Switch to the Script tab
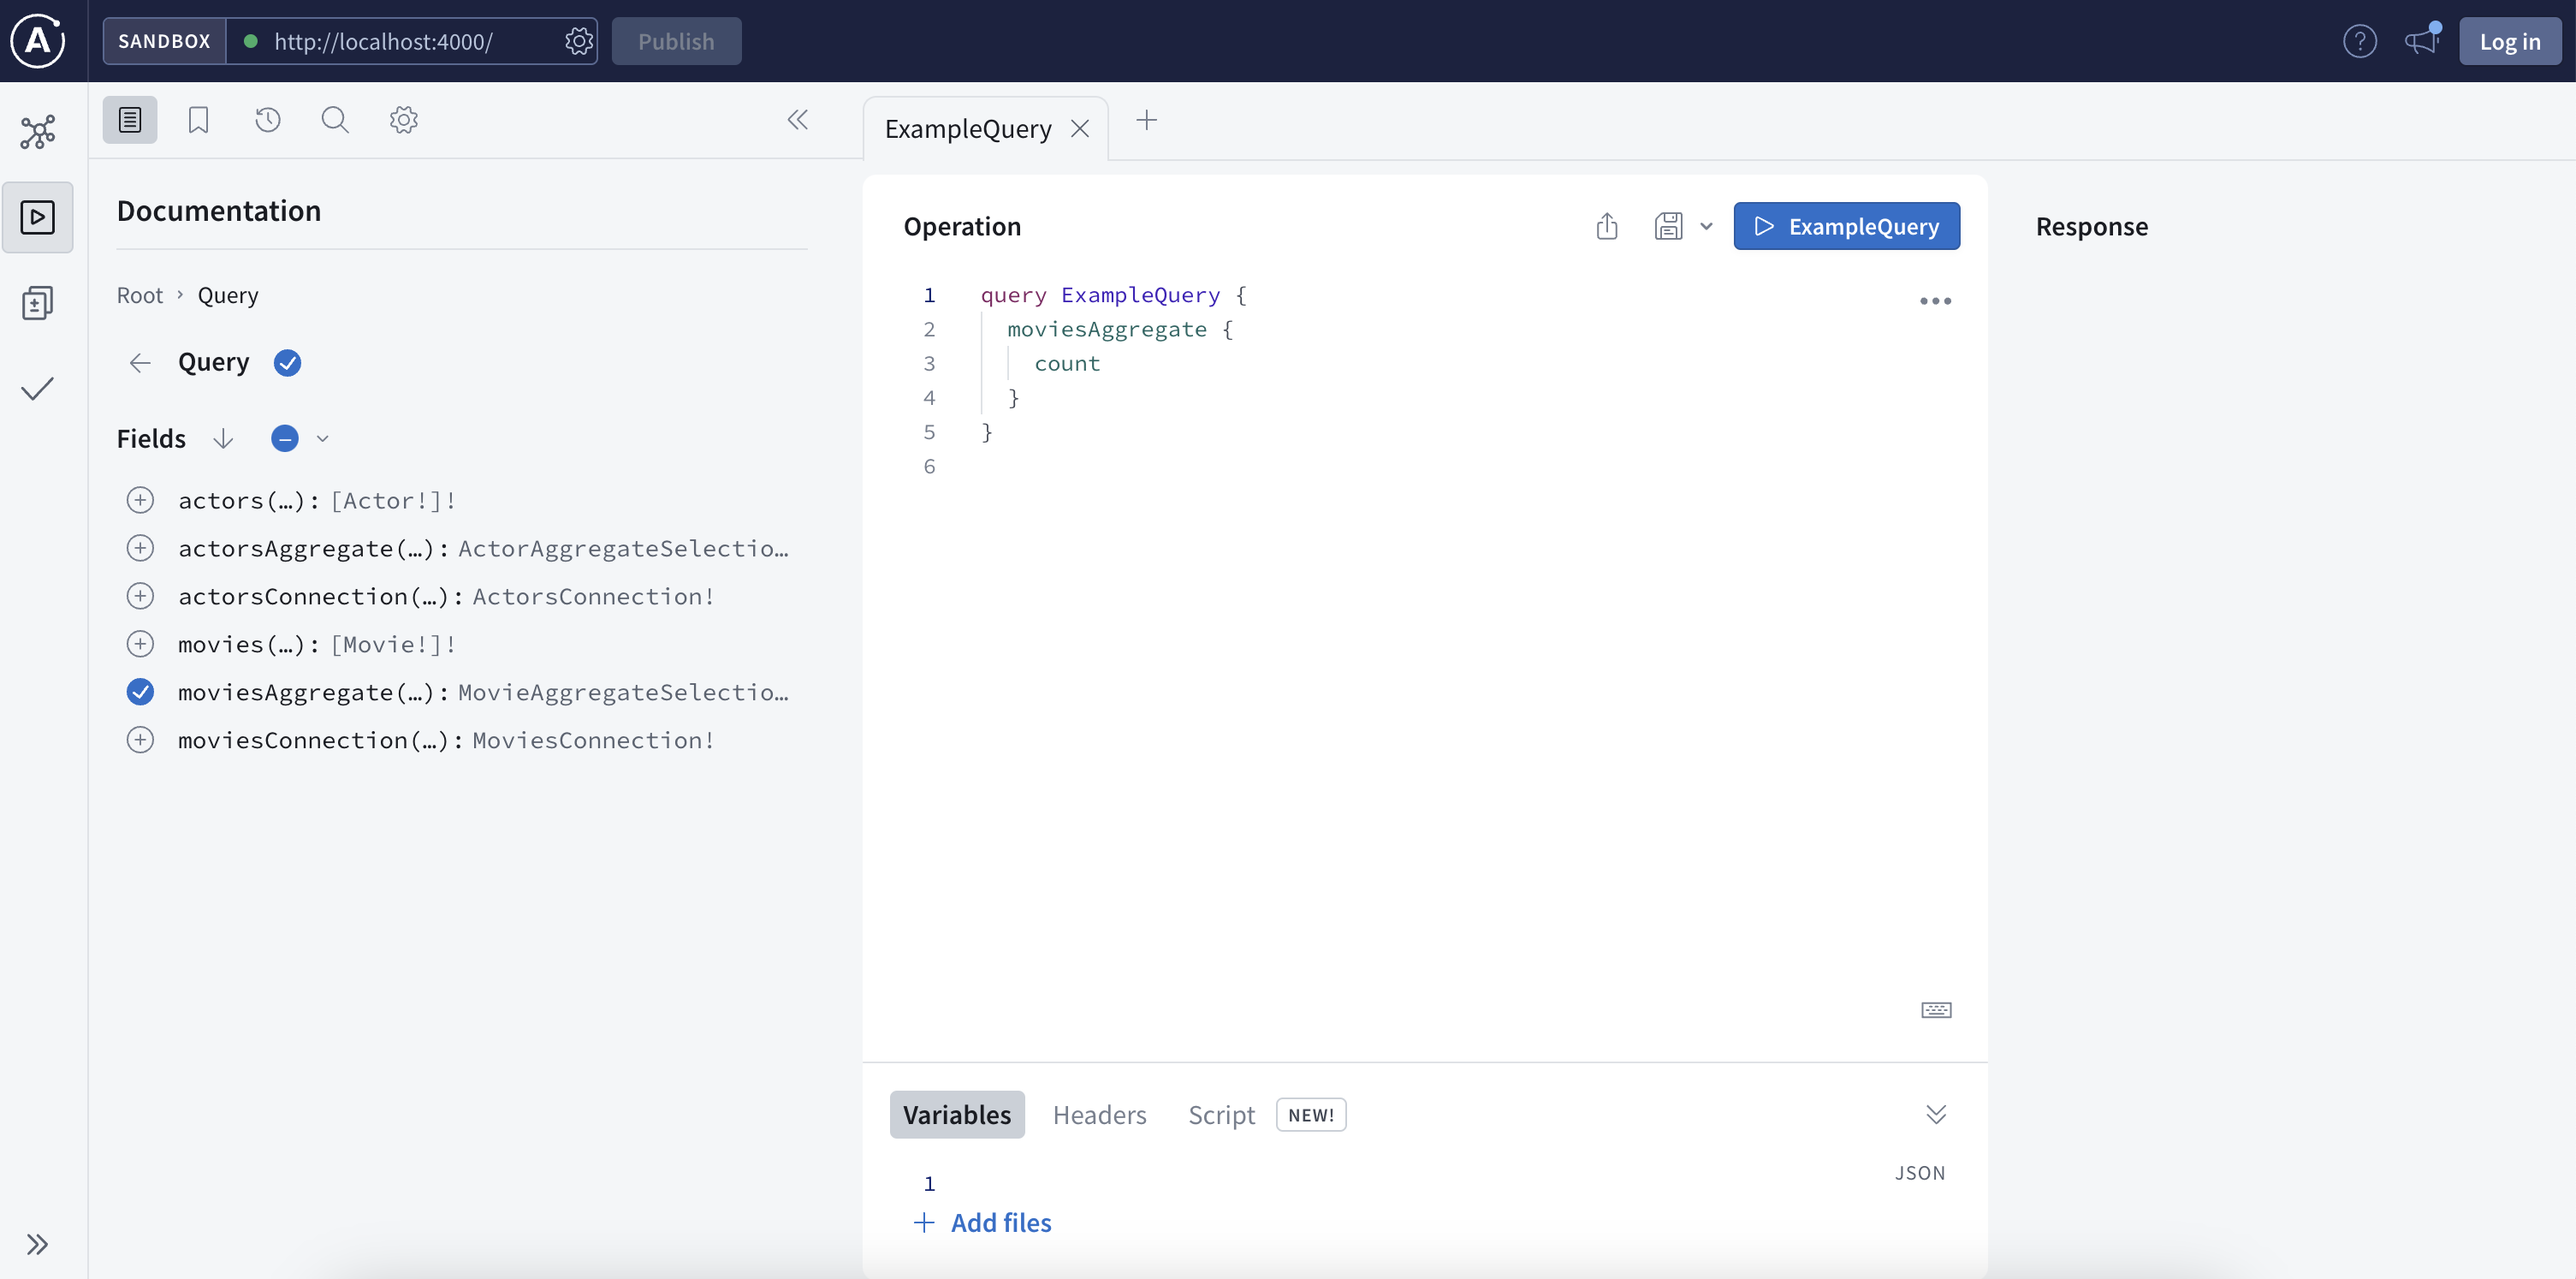The height and width of the screenshot is (1279, 2576). click(x=1221, y=1114)
